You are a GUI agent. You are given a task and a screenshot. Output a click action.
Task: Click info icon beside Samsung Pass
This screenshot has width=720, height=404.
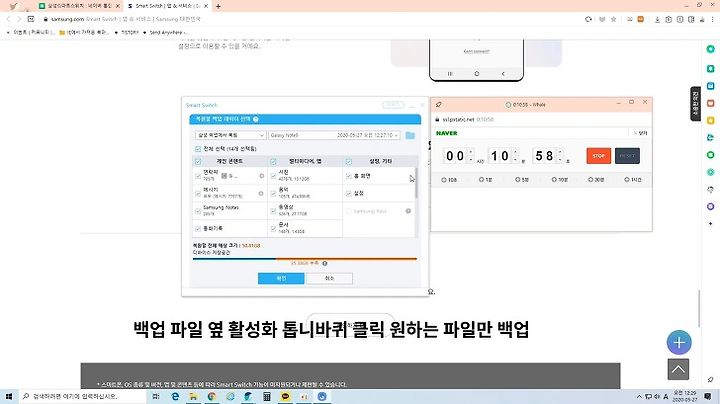tap(408, 211)
